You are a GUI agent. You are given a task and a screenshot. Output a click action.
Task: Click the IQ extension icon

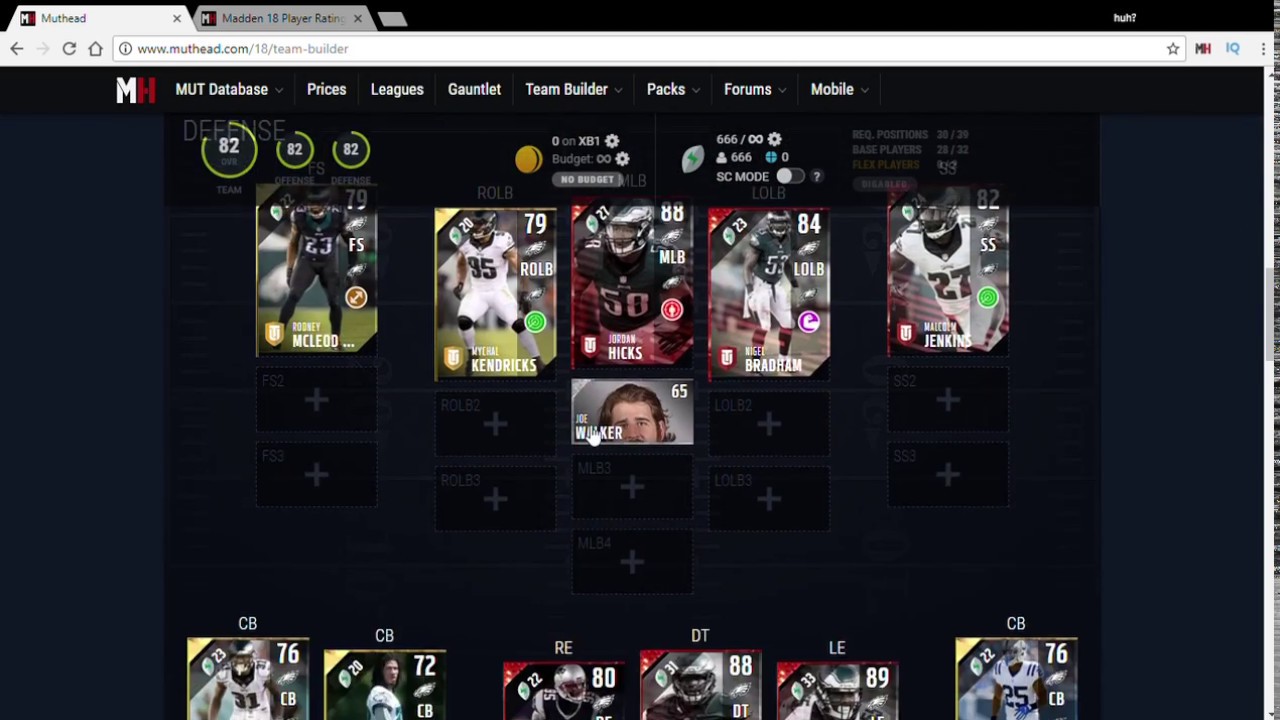[1233, 48]
